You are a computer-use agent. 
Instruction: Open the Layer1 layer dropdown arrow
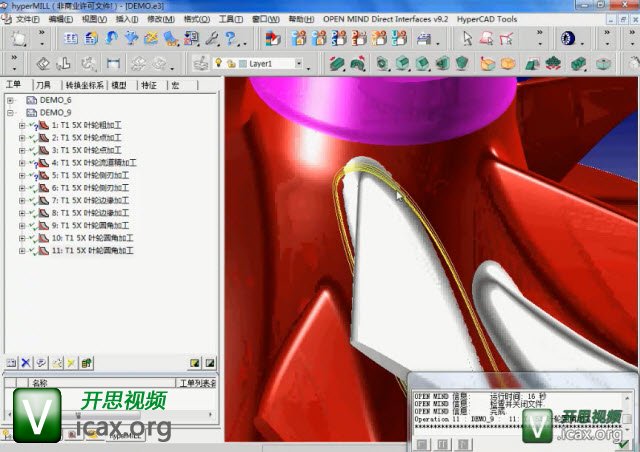(299, 63)
